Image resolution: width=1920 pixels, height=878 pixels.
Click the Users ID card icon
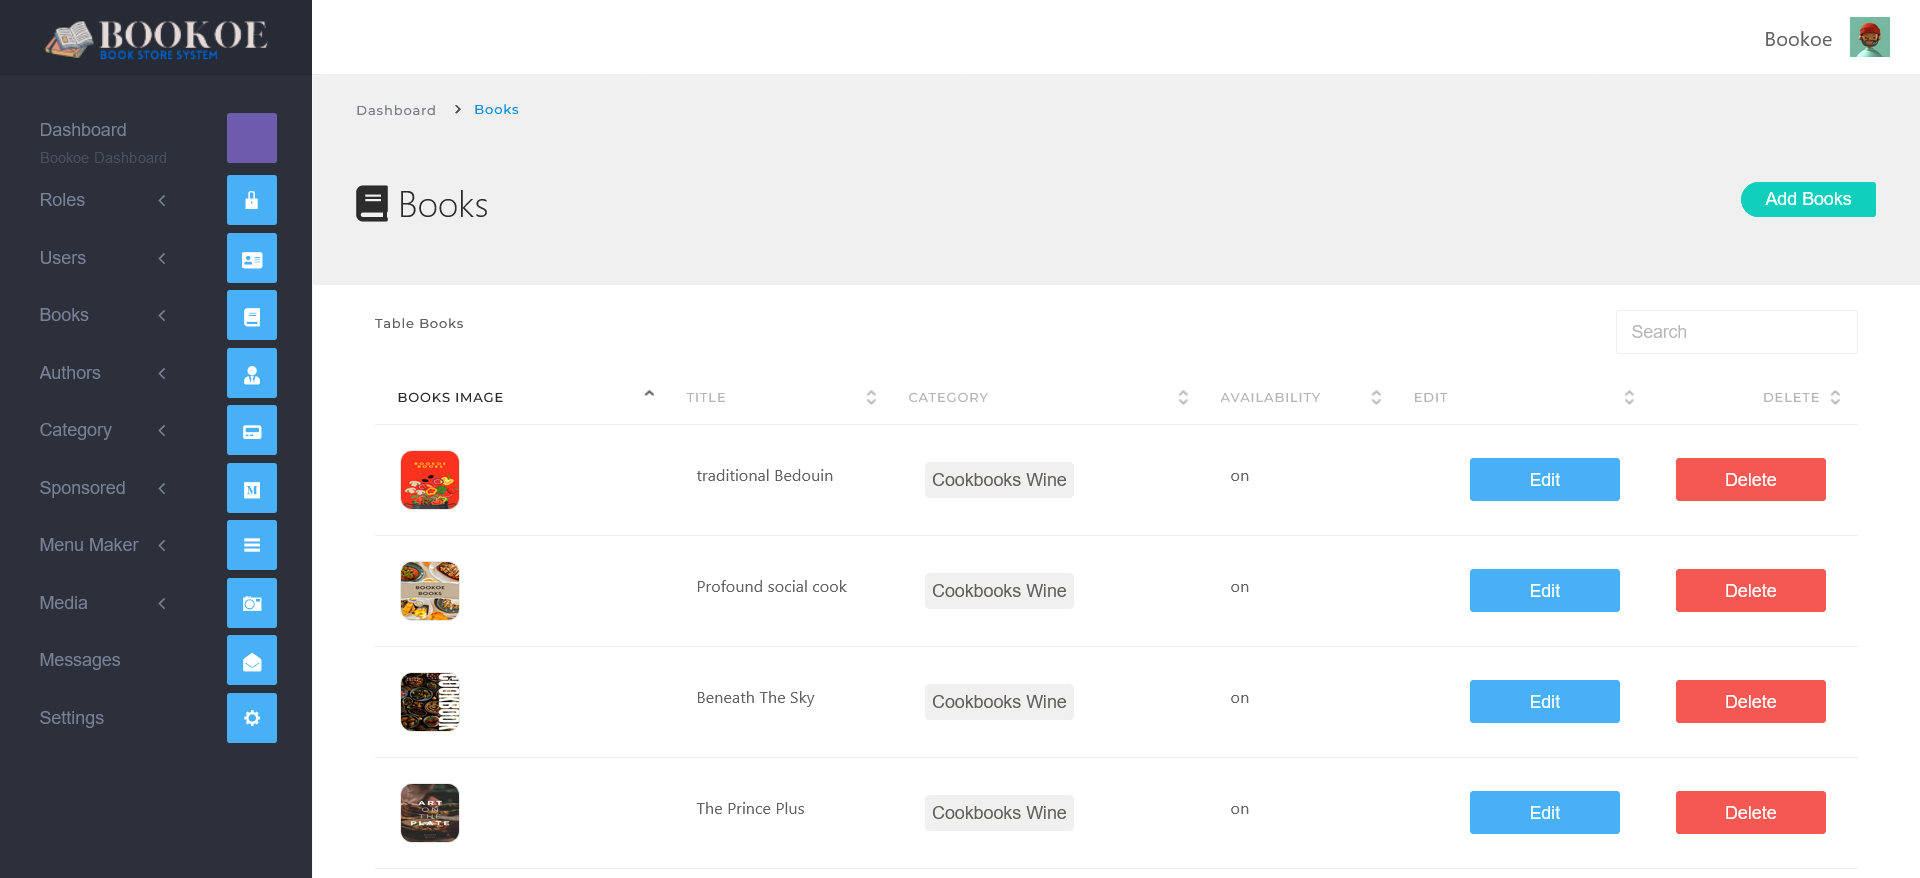[251, 258]
